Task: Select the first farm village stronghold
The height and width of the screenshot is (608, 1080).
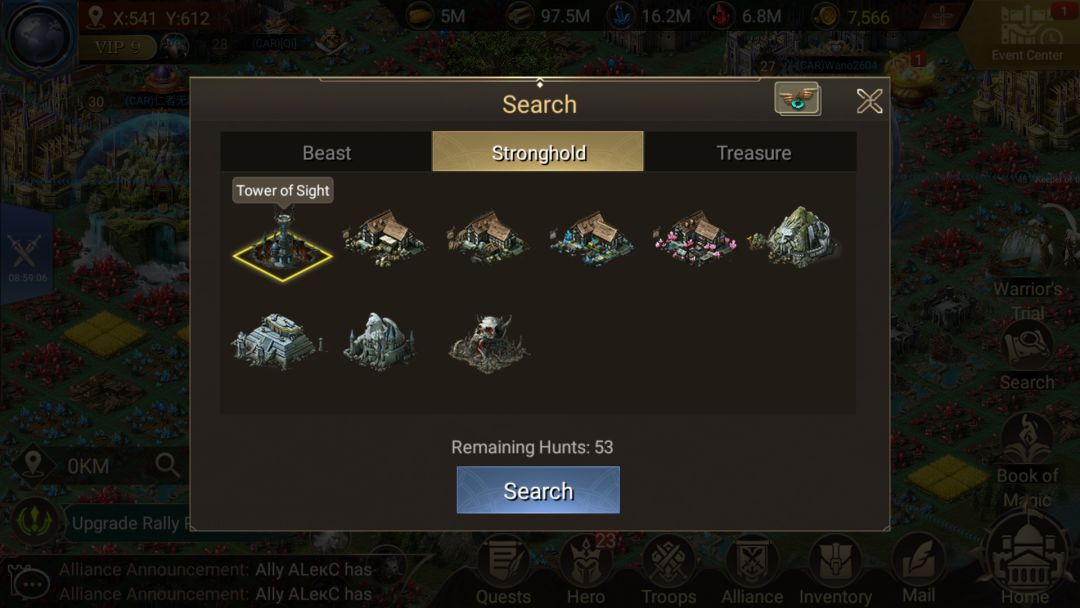Action: coord(384,239)
